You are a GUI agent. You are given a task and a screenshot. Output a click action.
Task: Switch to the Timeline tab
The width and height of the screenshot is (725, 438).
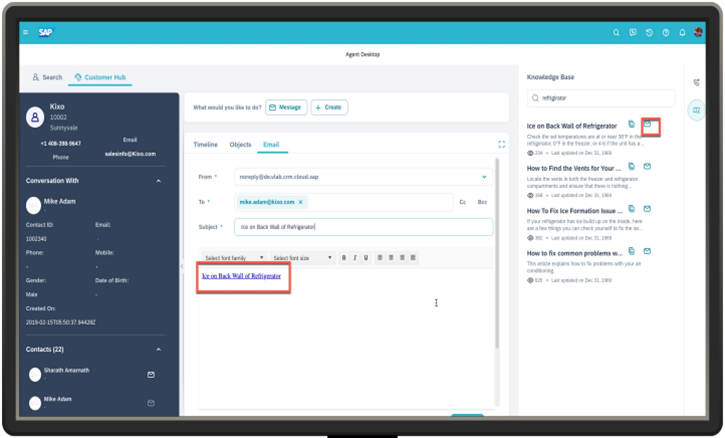coord(205,145)
